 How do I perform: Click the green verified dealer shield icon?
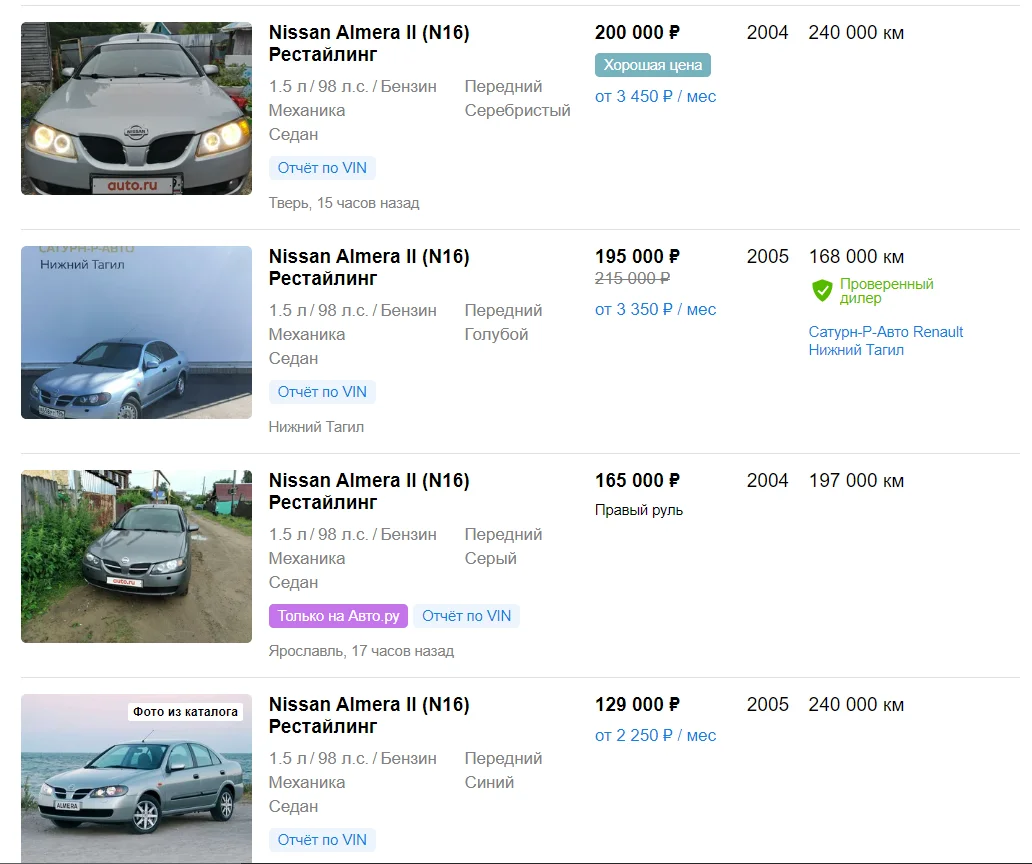[x=822, y=290]
